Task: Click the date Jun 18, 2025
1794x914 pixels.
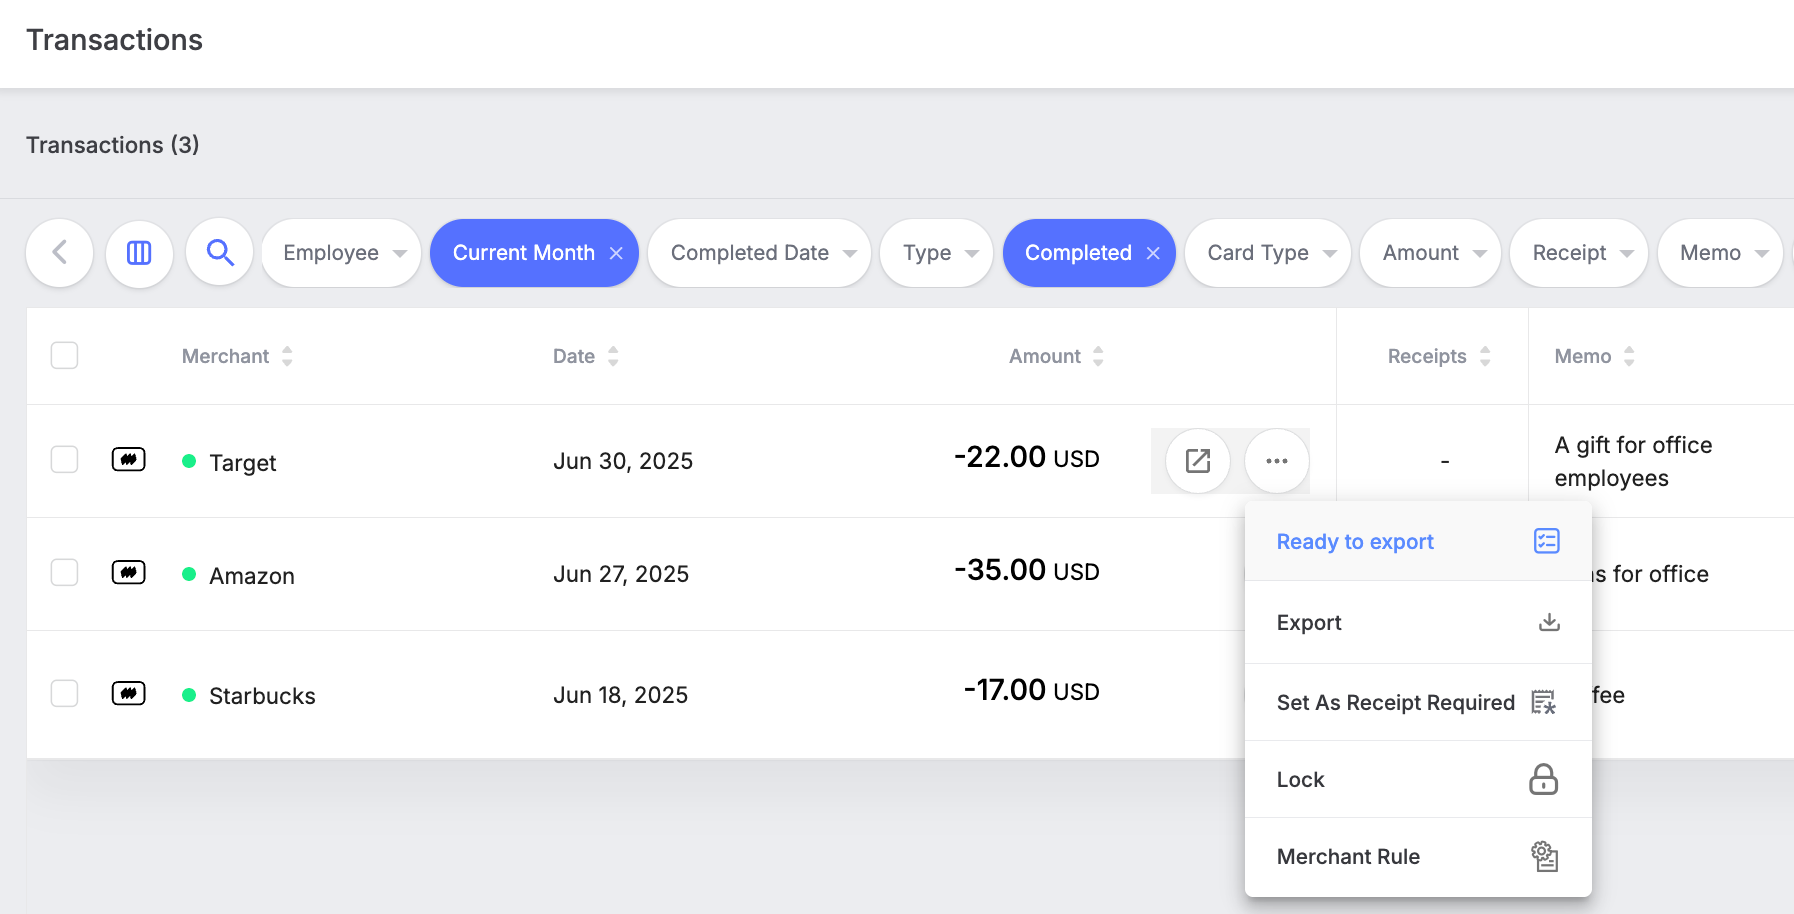Action: point(620,695)
